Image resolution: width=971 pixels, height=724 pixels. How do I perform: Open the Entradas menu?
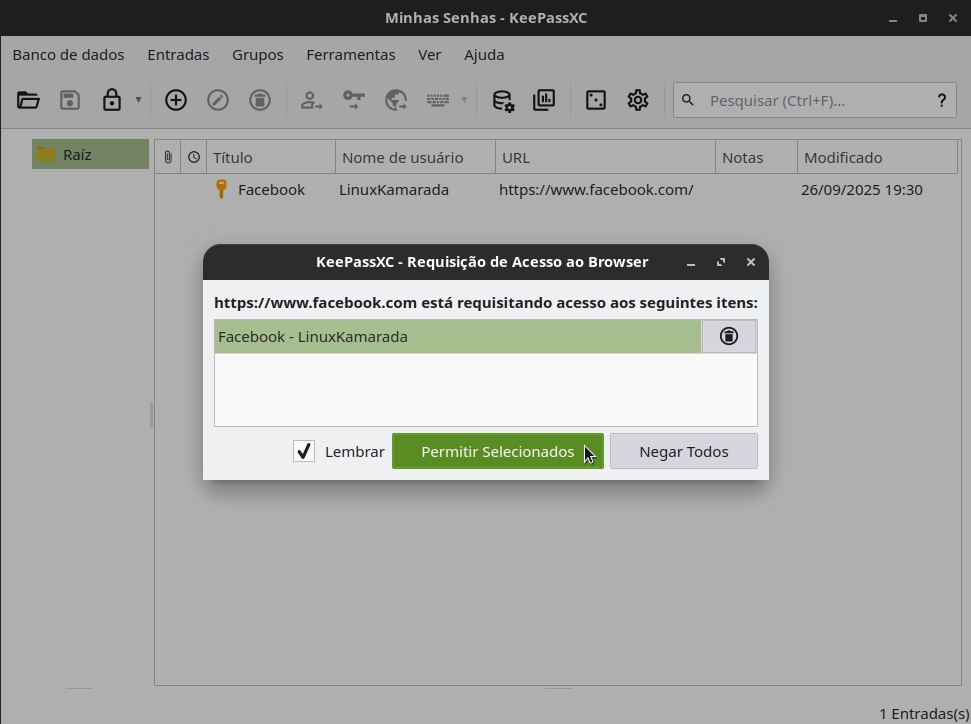(178, 55)
